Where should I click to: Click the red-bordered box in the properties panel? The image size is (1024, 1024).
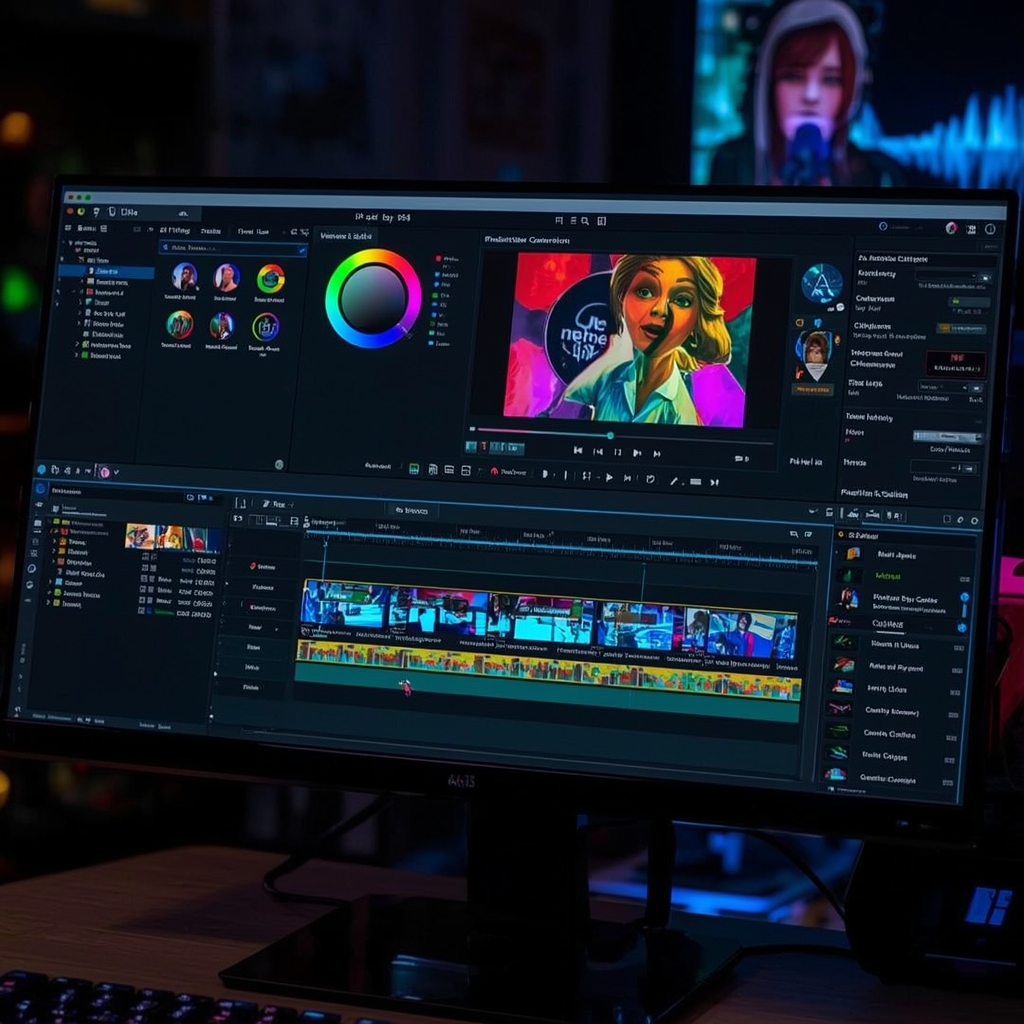pos(956,363)
